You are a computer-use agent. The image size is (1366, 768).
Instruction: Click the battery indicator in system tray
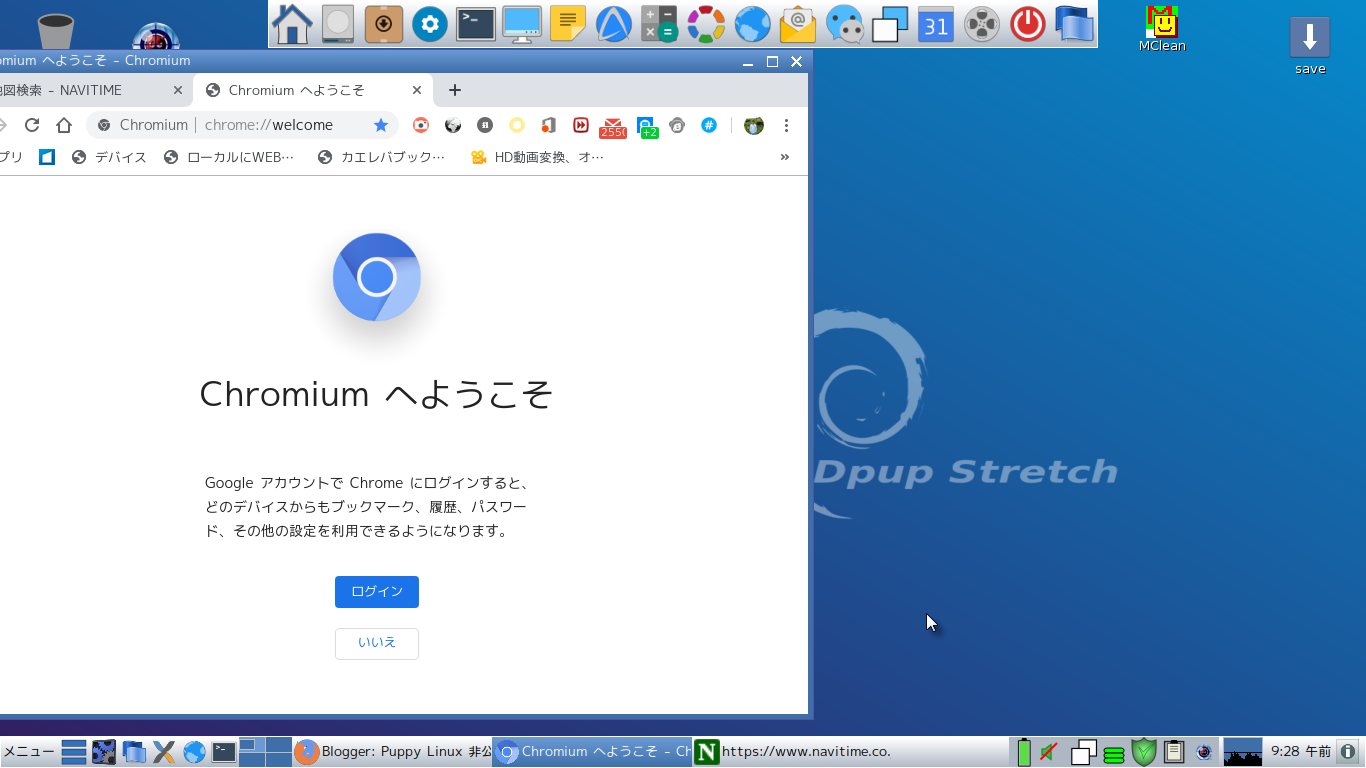point(1024,751)
